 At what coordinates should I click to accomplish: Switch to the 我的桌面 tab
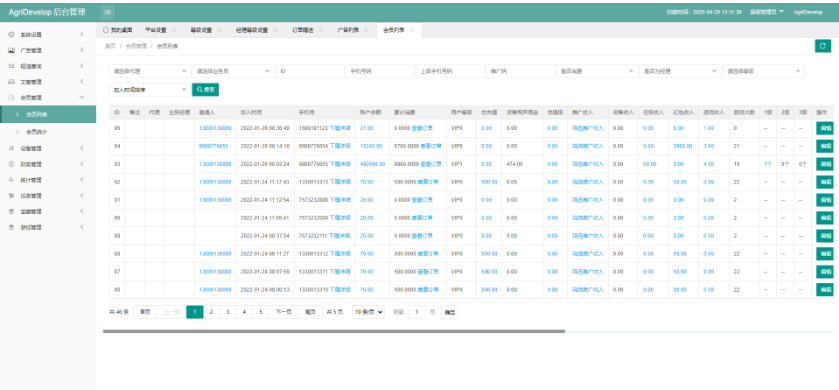[118, 30]
